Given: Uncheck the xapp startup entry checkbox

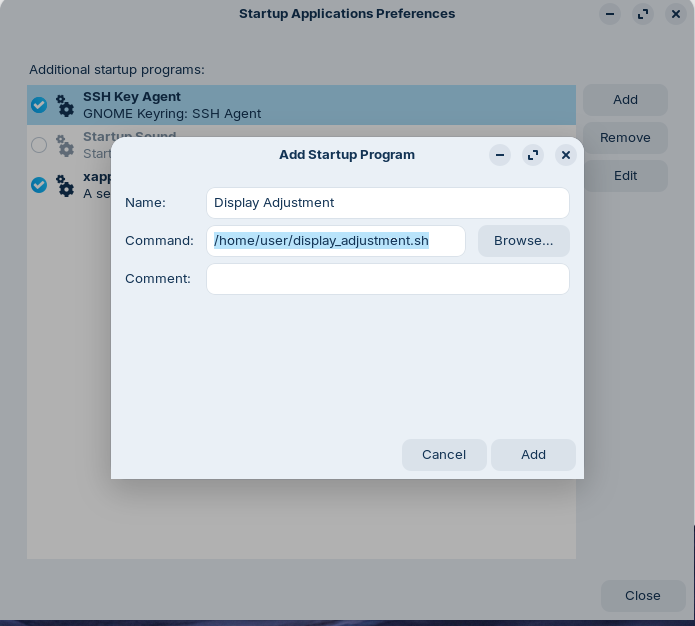Looking at the screenshot, I should [39, 185].
